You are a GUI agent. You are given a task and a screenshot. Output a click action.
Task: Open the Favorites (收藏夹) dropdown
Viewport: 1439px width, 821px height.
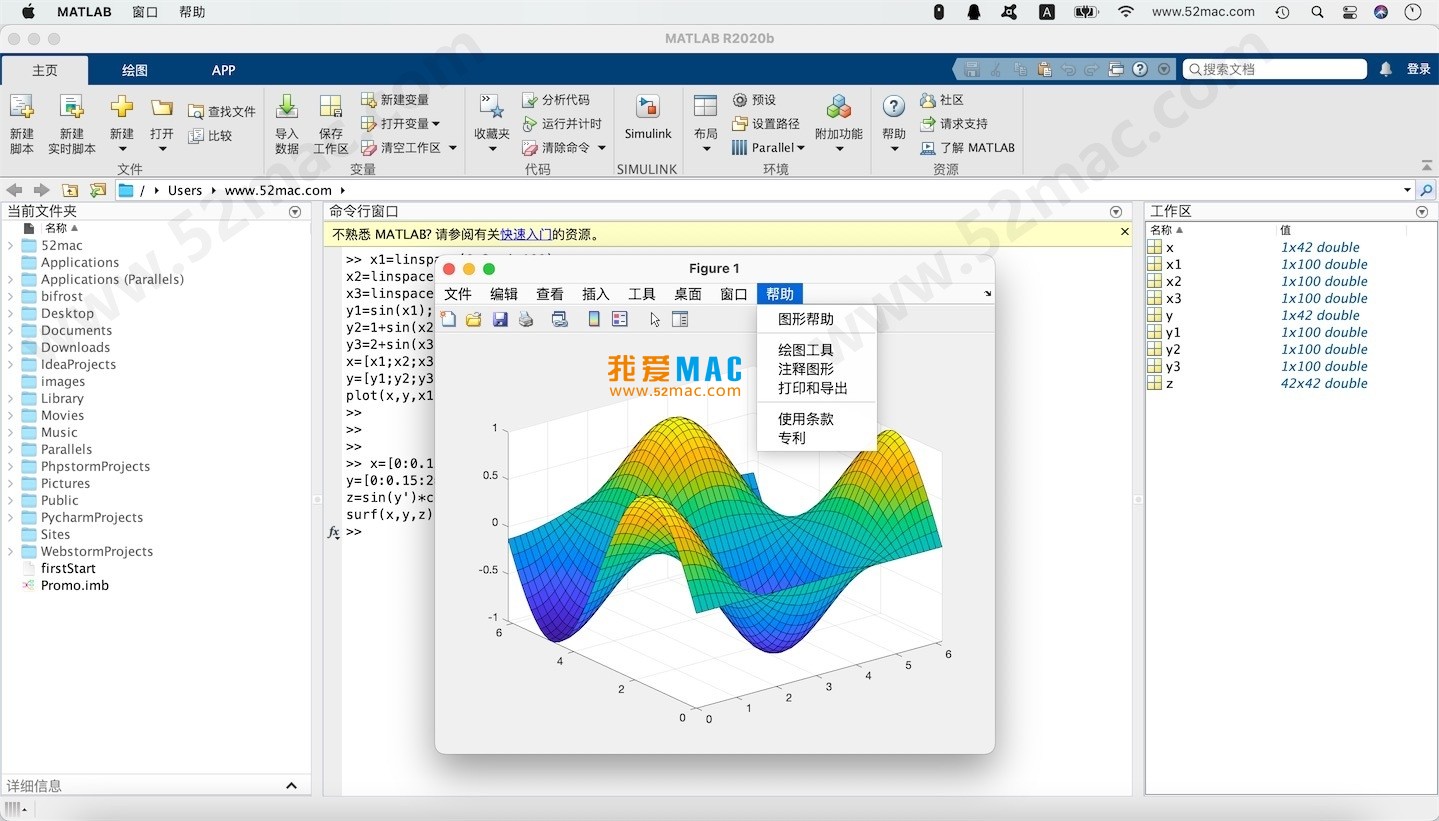click(x=492, y=150)
